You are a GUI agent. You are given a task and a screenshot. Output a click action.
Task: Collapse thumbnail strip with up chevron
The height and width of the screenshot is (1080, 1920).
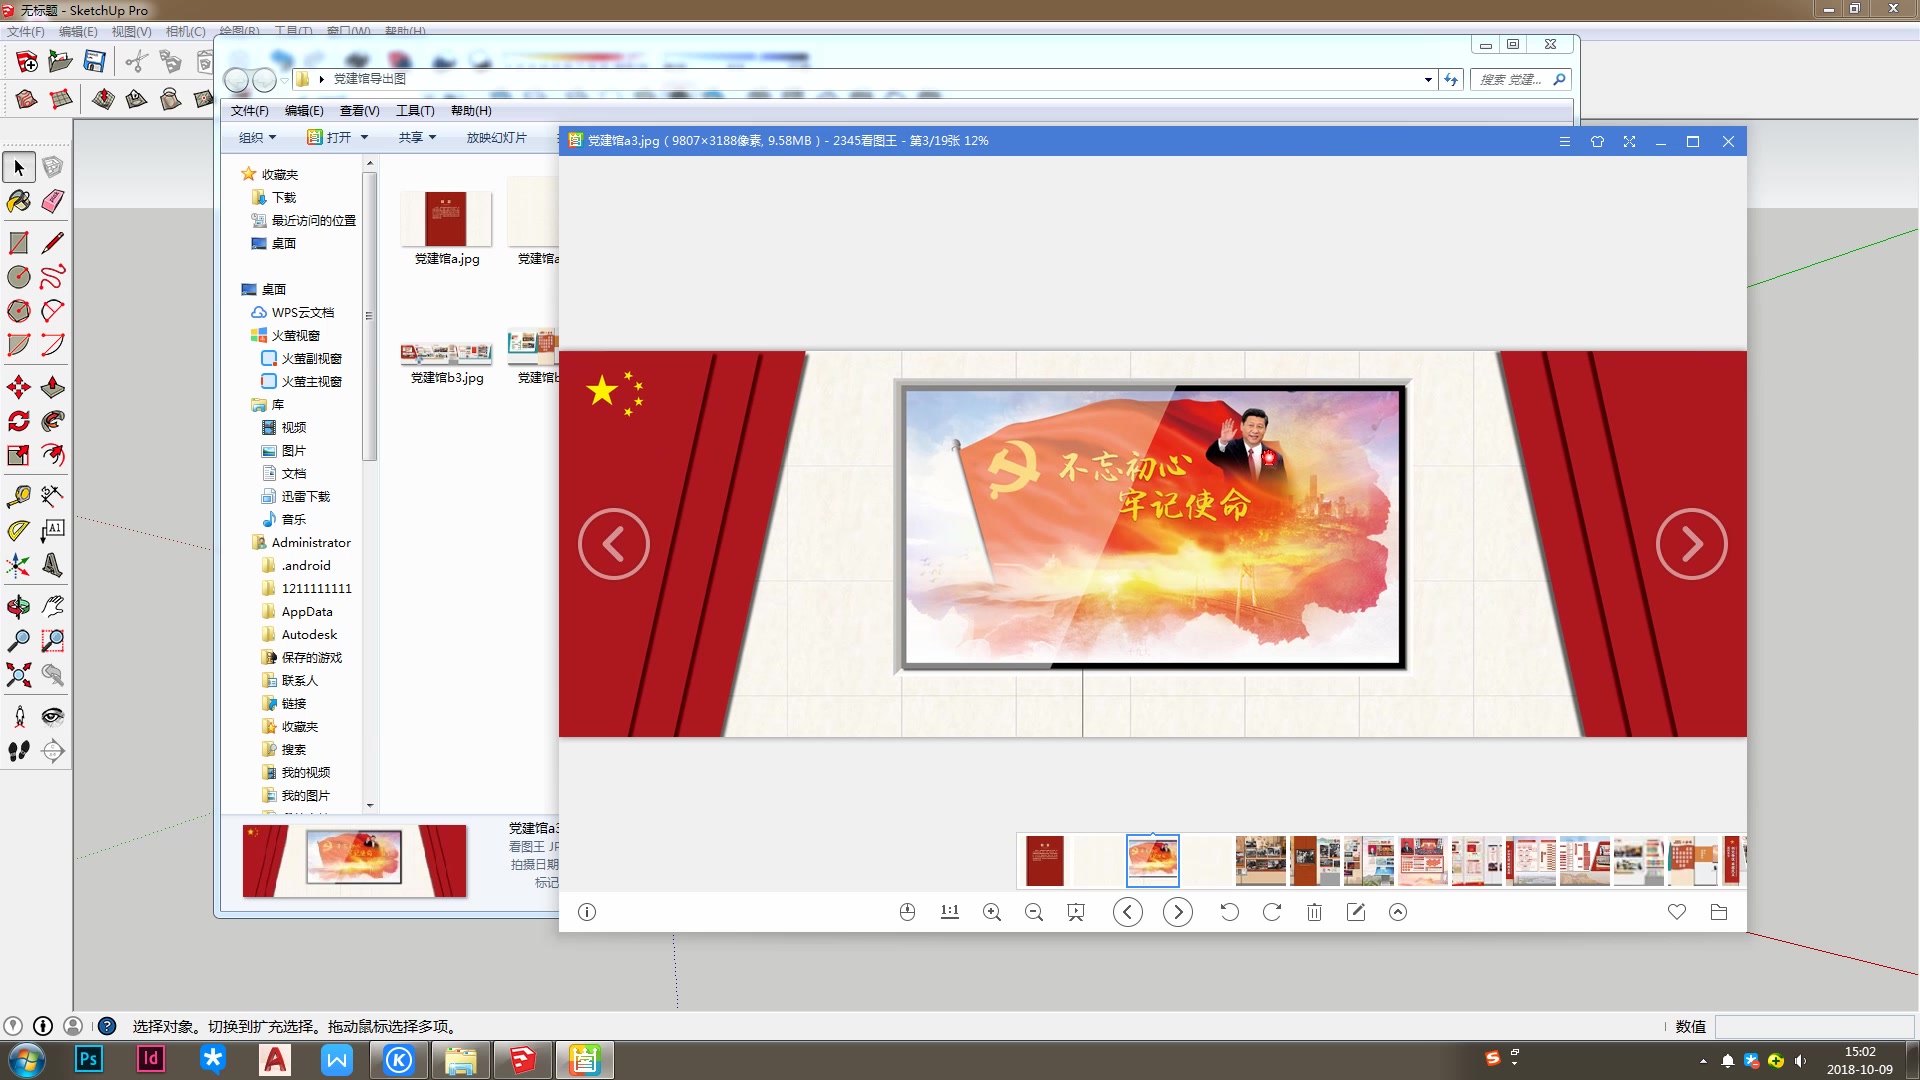[1398, 912]
